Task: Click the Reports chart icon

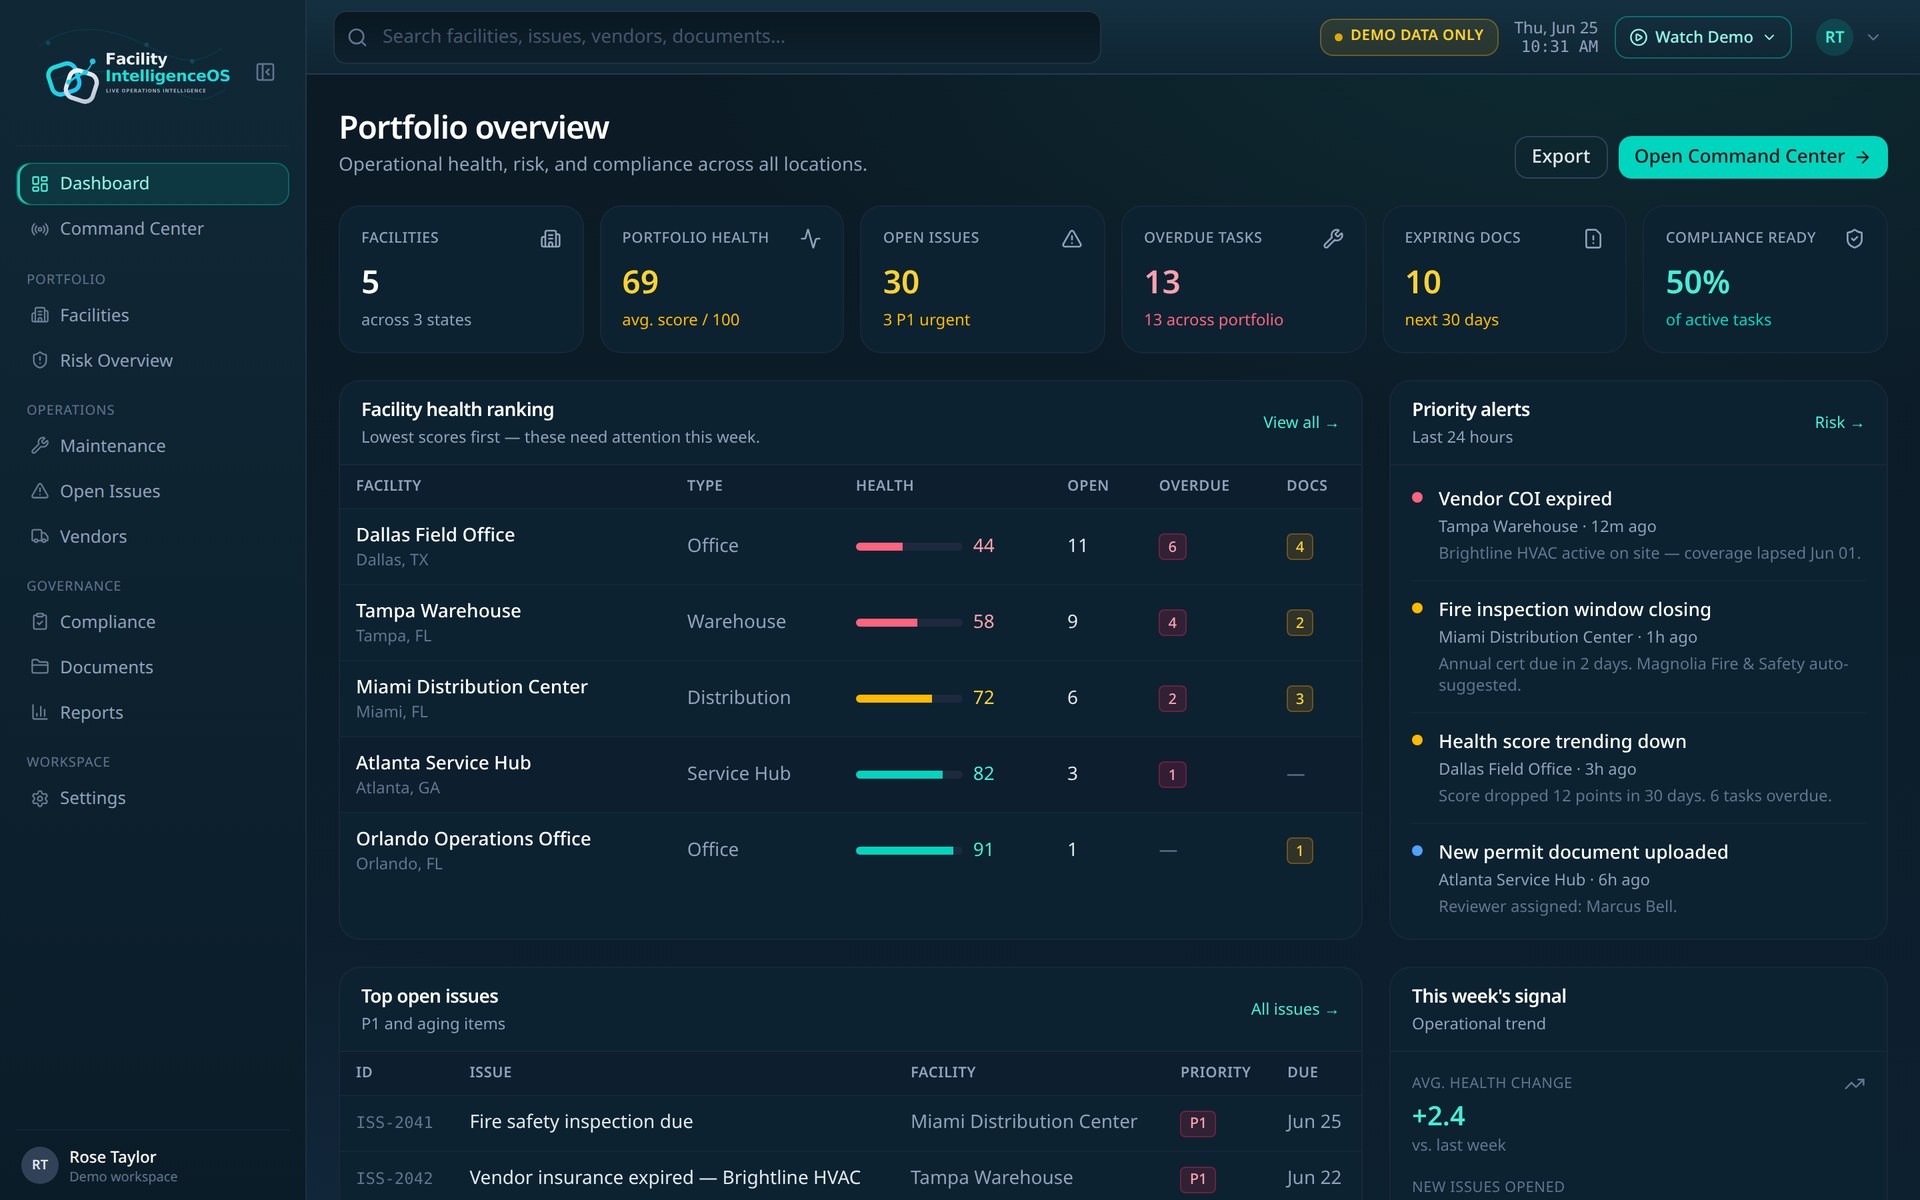Action: pyautogui.click(x=40, y=712)
